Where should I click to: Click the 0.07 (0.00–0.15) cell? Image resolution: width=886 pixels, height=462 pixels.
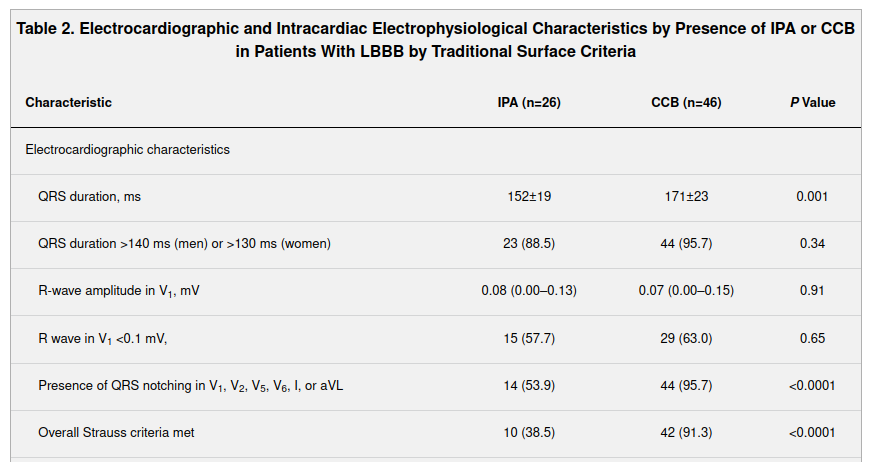point(686,291)
